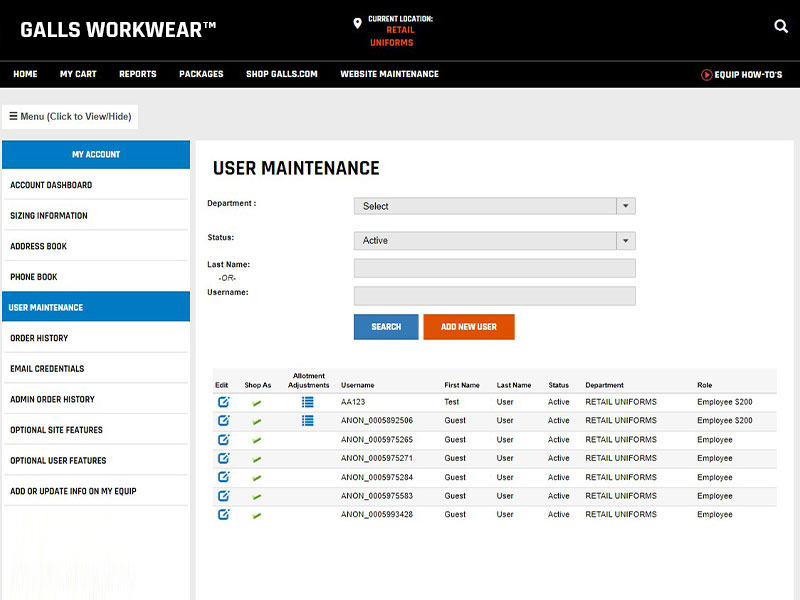Image resolution: width=800 pixels, height=600 pixels.
Task: Focus the Username text field
Action: pyautogui.click(x=494, y=296)
